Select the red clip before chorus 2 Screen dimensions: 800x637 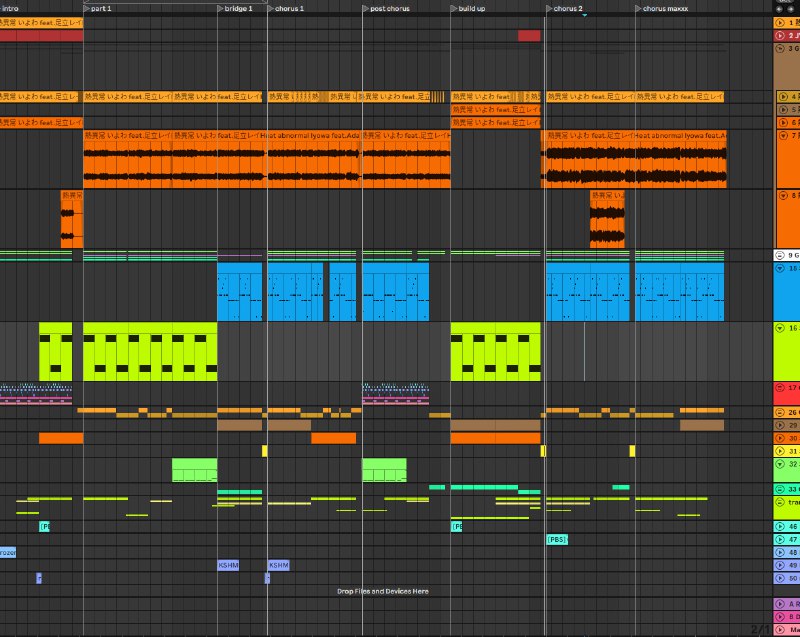click(529, 36)
